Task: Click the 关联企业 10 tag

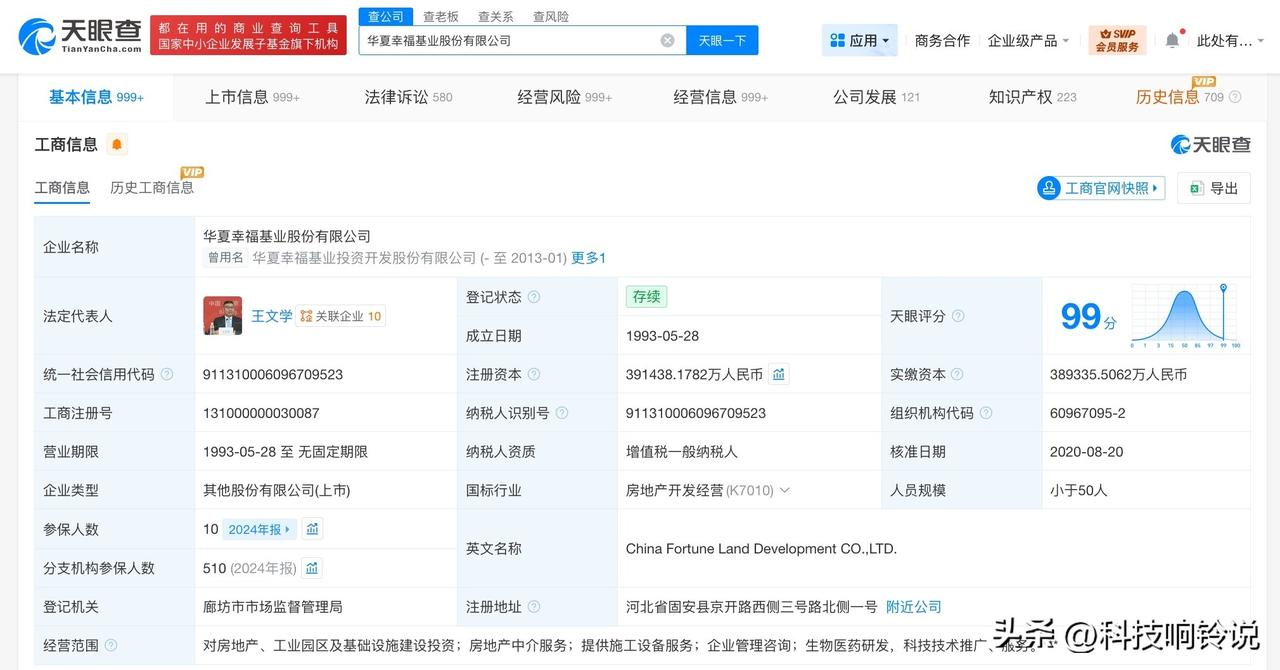Action: (x=340, y=316)
